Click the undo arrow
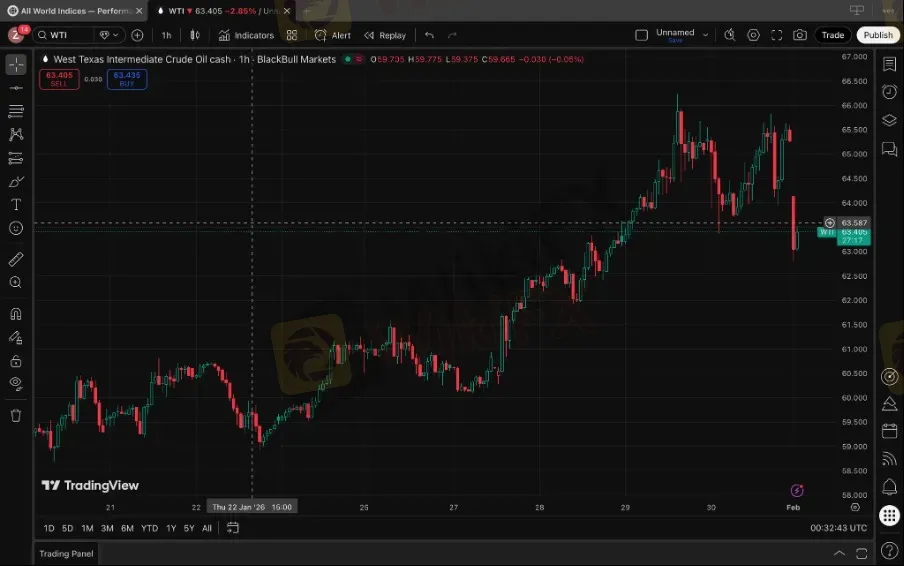Screen dimensions: 904x566 (x=430, y=35)
